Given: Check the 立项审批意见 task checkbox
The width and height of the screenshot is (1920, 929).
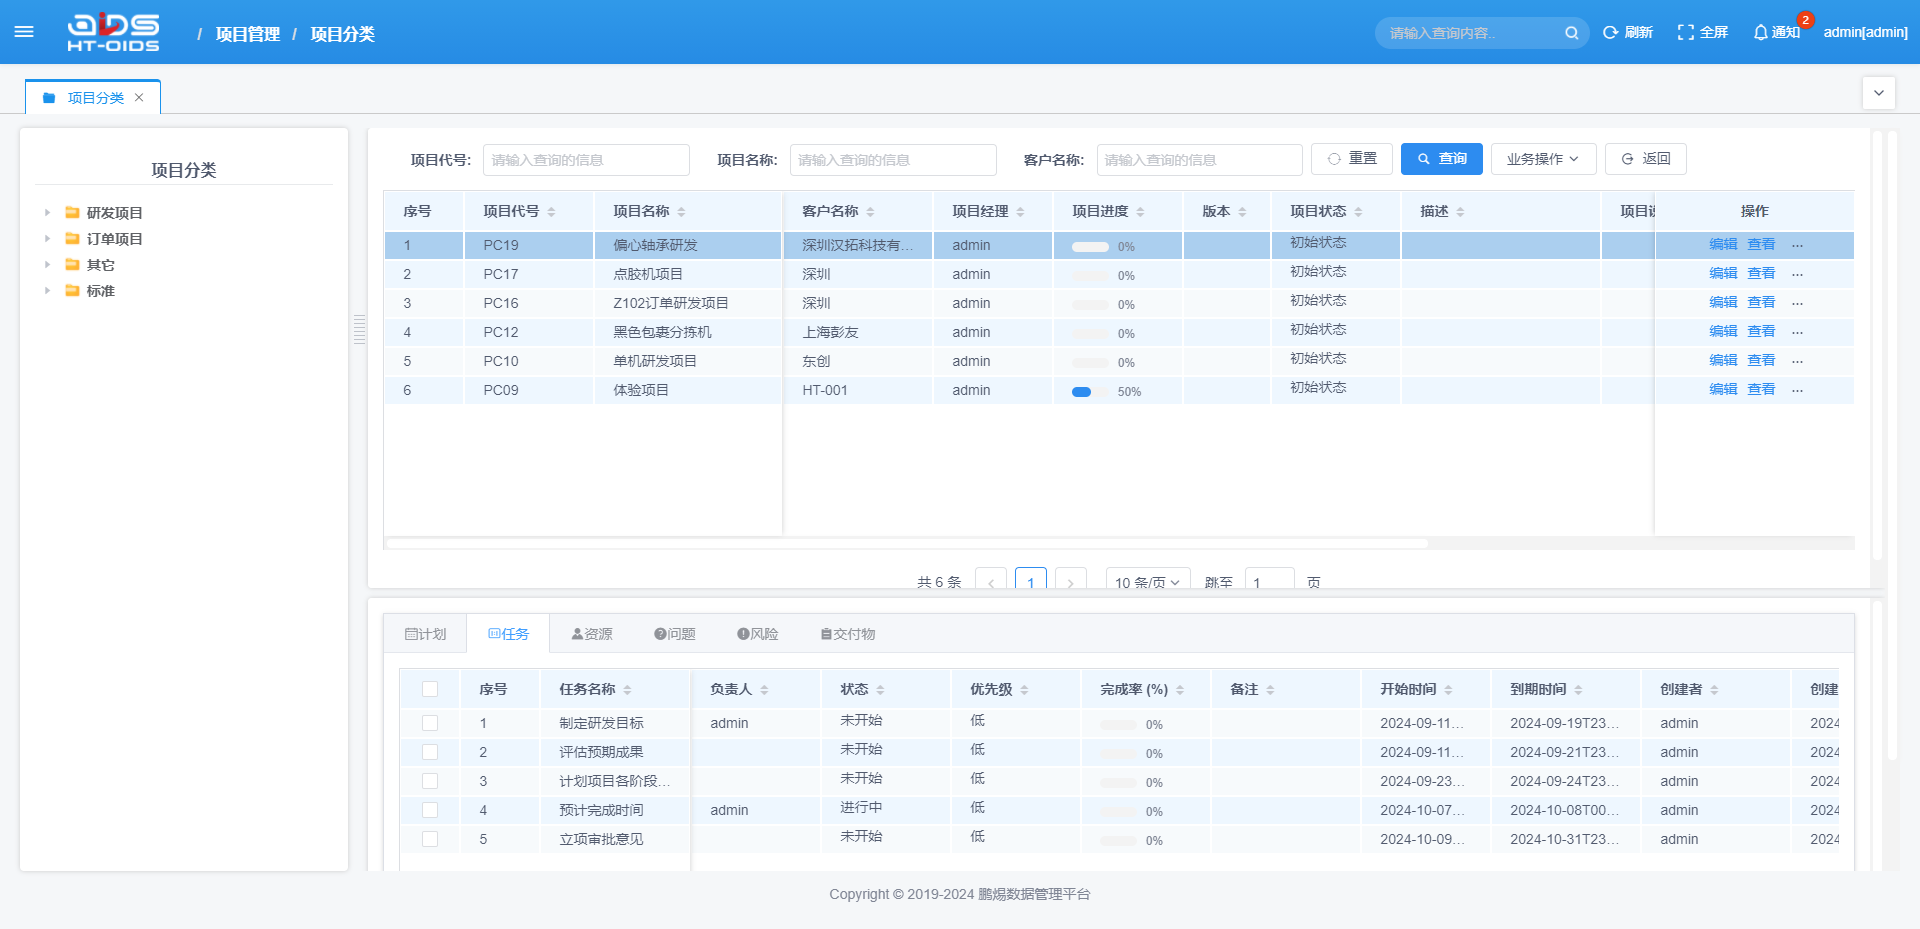Looking at the screenshot, I should tap(430, 839).
